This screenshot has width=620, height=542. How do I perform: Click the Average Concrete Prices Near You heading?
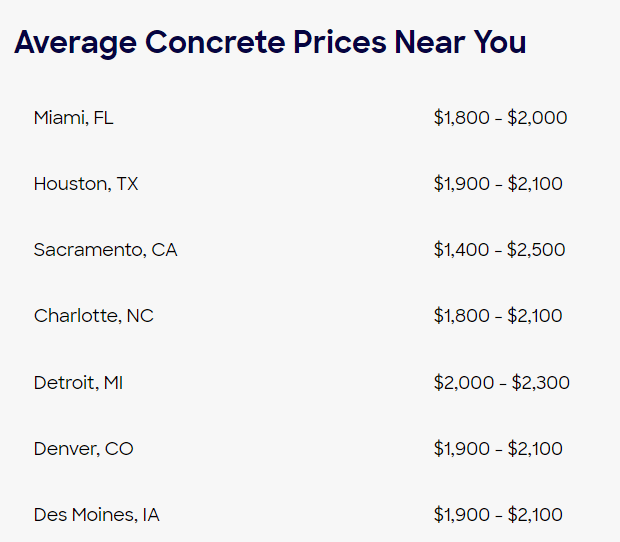click(x=270, y=43)
